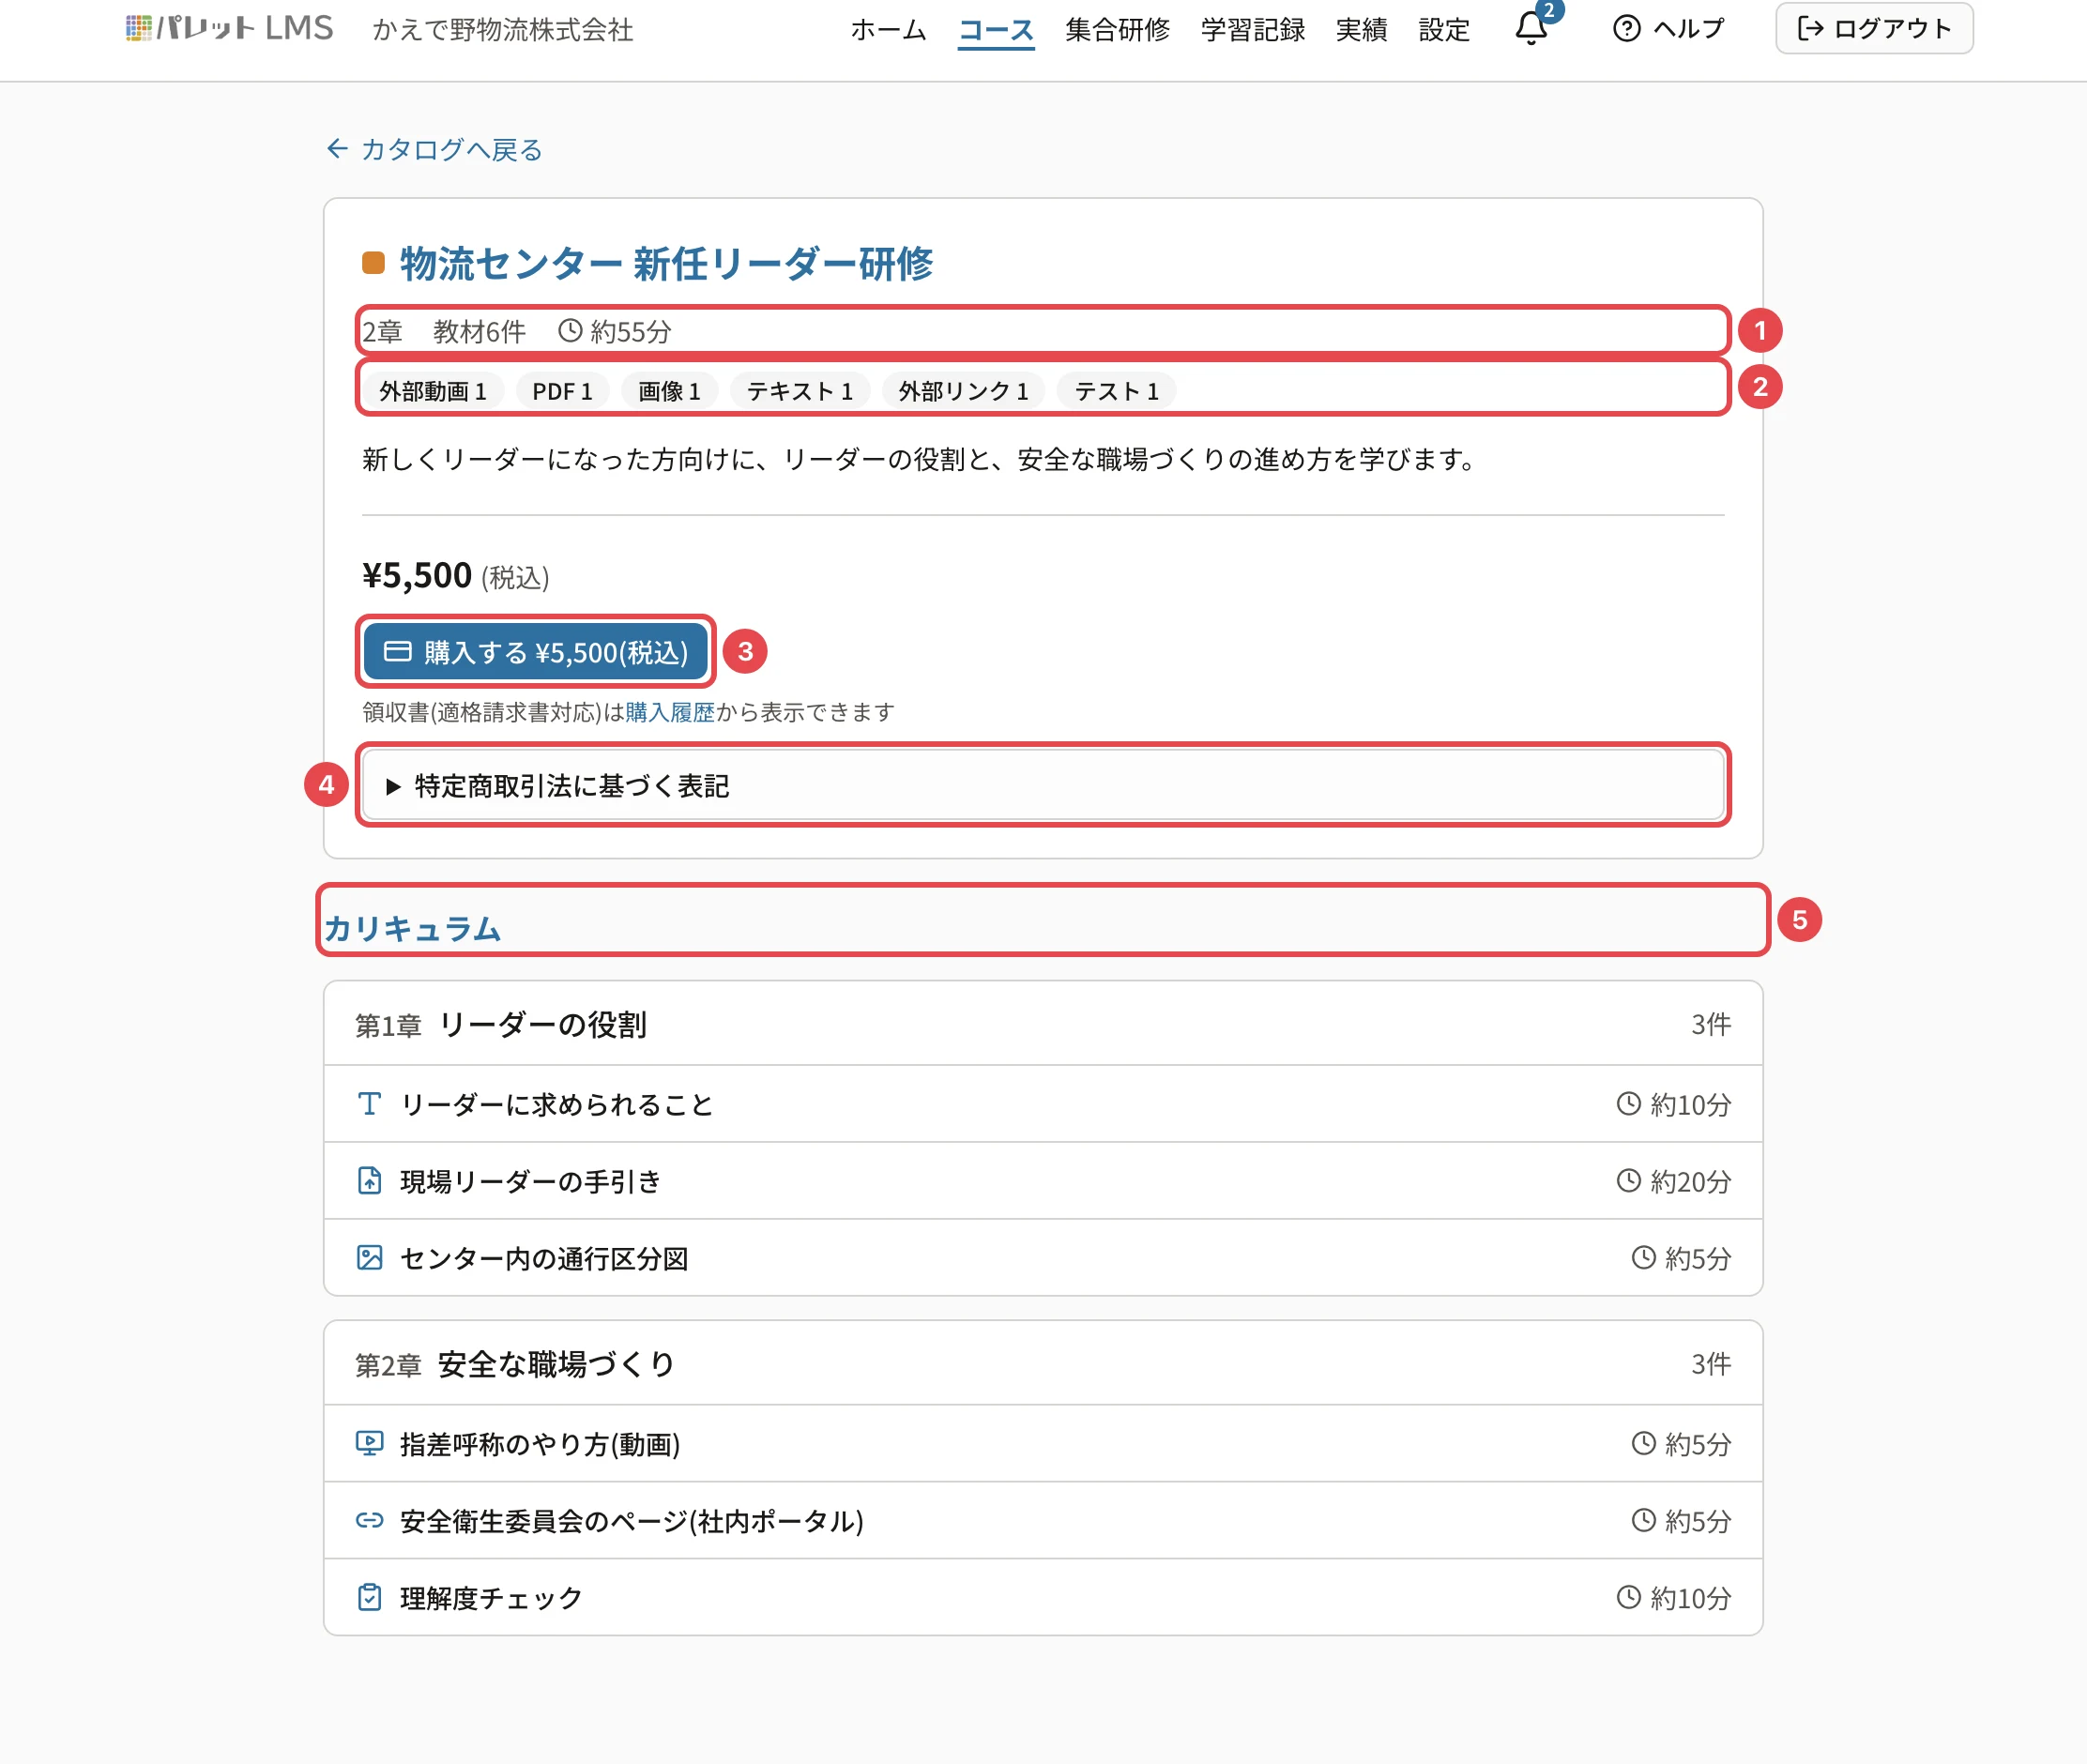Click the credit card icon on purchase button
This screenshot has height=1764, width=2087.
pos(398,651)
